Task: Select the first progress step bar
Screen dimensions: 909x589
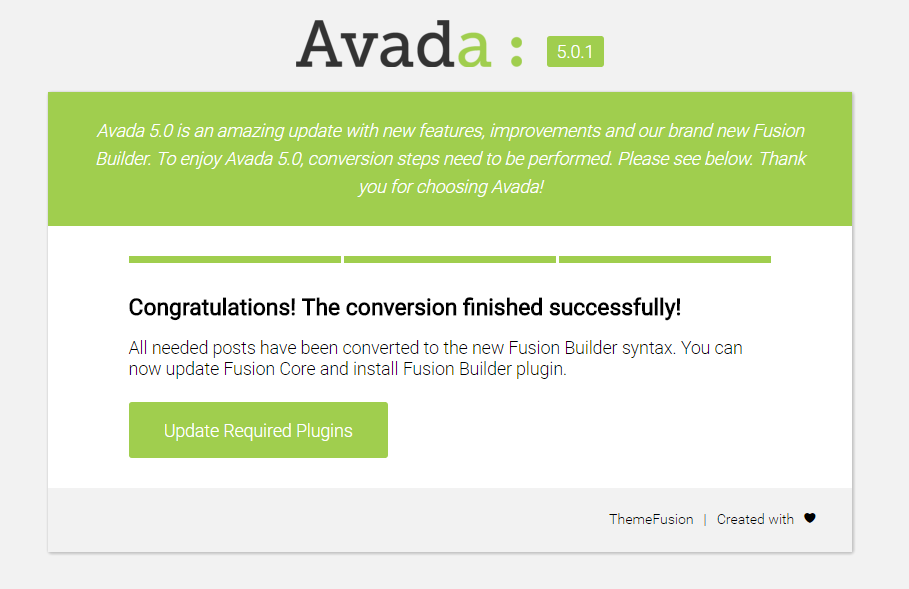Action: pyautogui.click(x=235, y=260)
